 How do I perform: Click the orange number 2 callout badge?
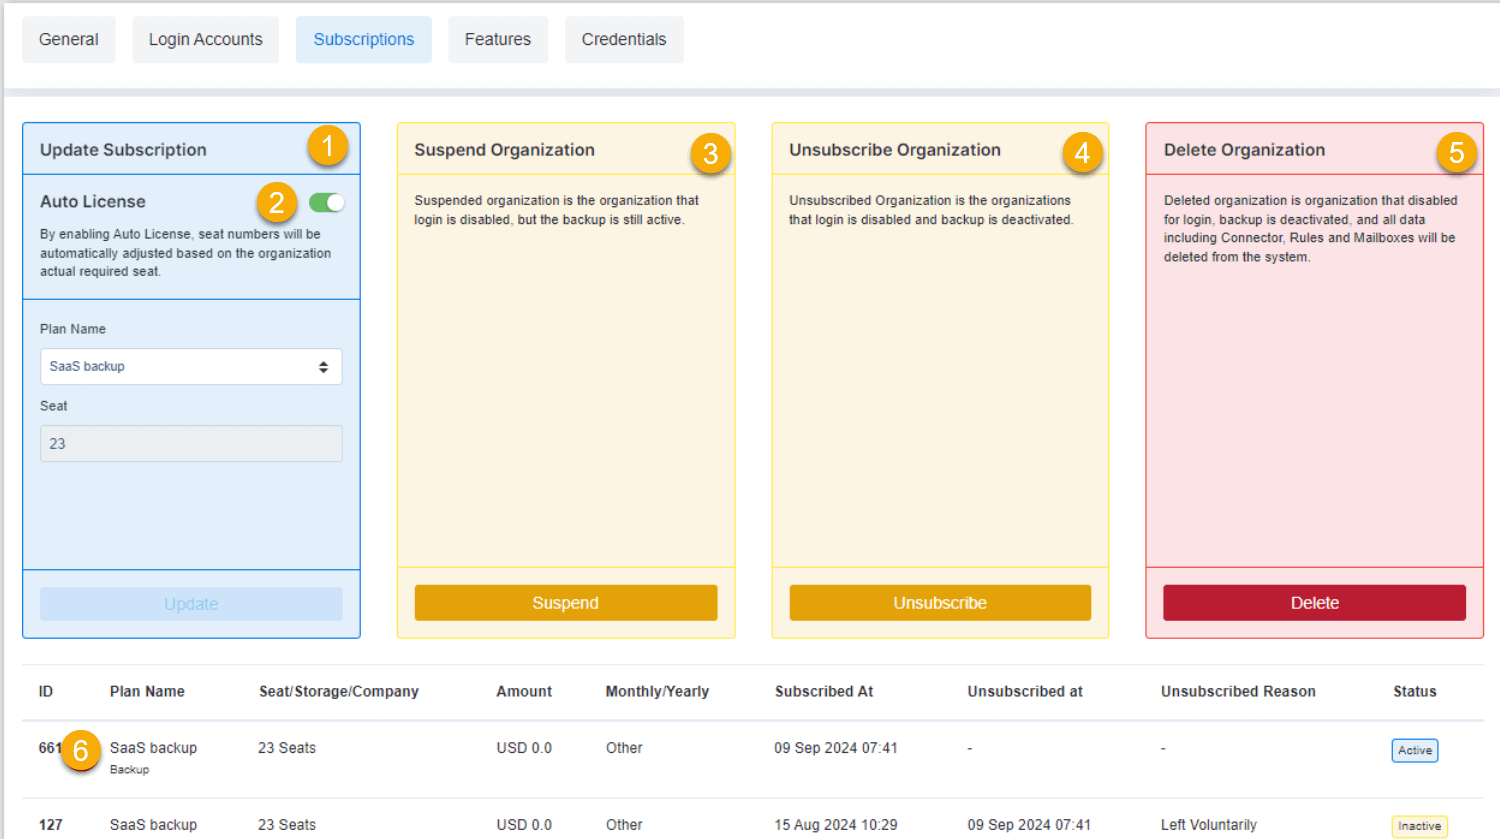pos(277,203)
